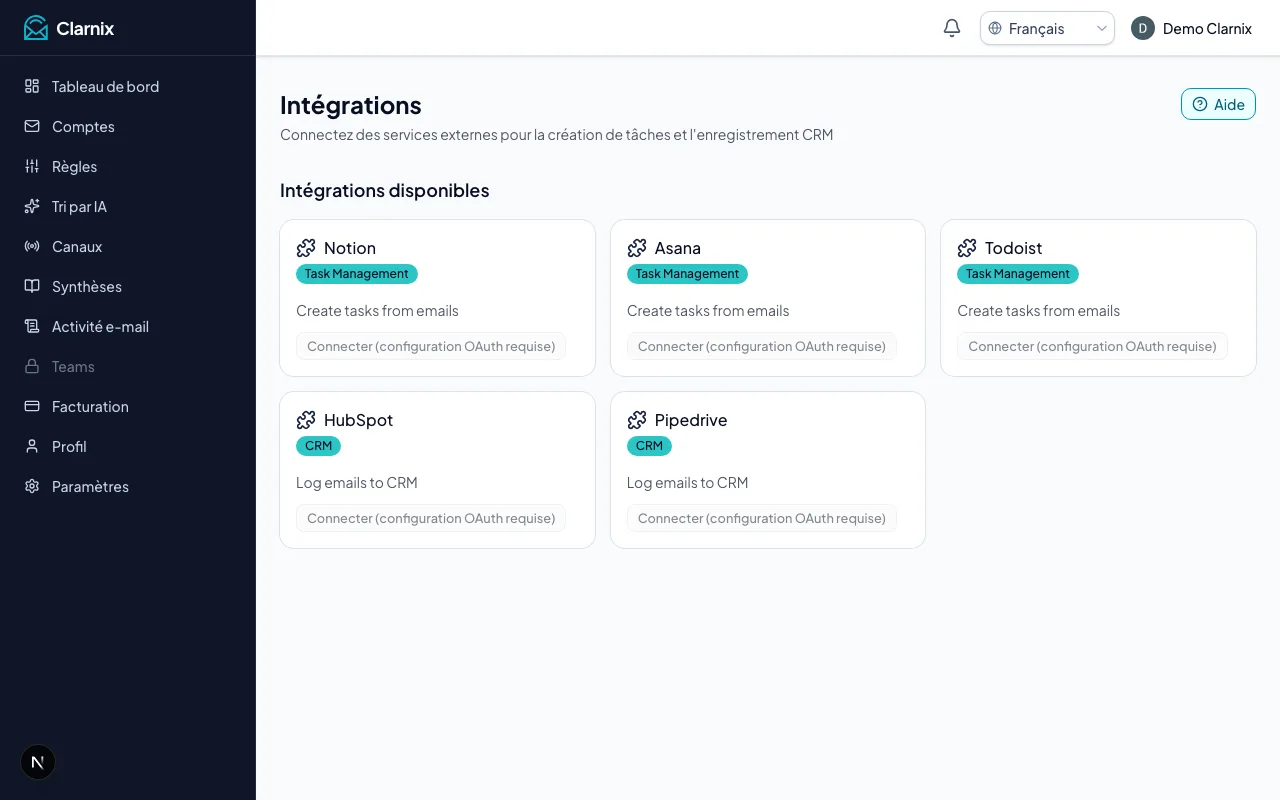The width and height of the screenshot is (1280, 800).
Task: Connect HubSpot via the Connecter button
Action: (431, 518)
